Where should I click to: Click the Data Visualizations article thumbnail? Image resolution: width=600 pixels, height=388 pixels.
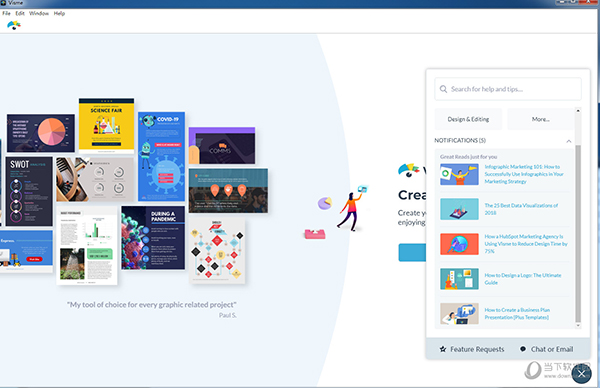(459, 209)
